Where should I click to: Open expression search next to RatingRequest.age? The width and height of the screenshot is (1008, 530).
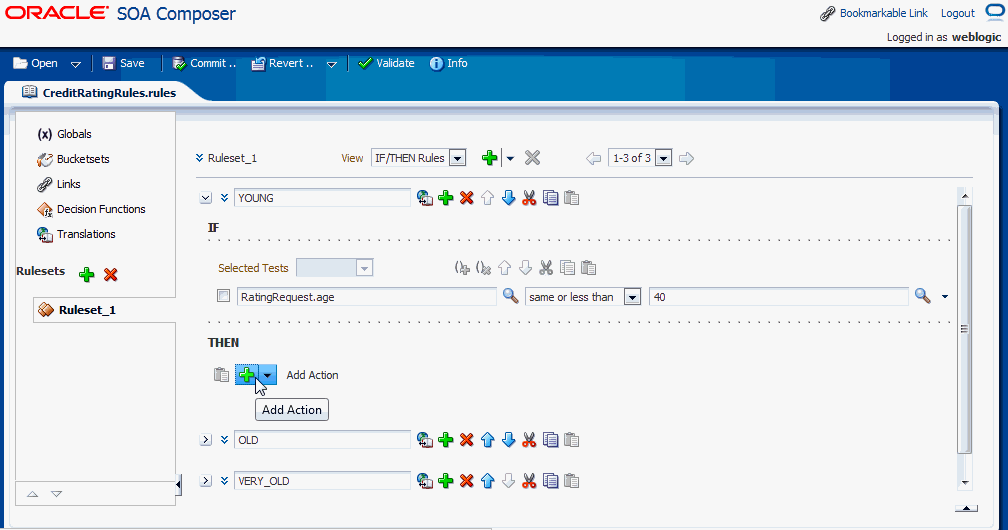pos(510,296)
